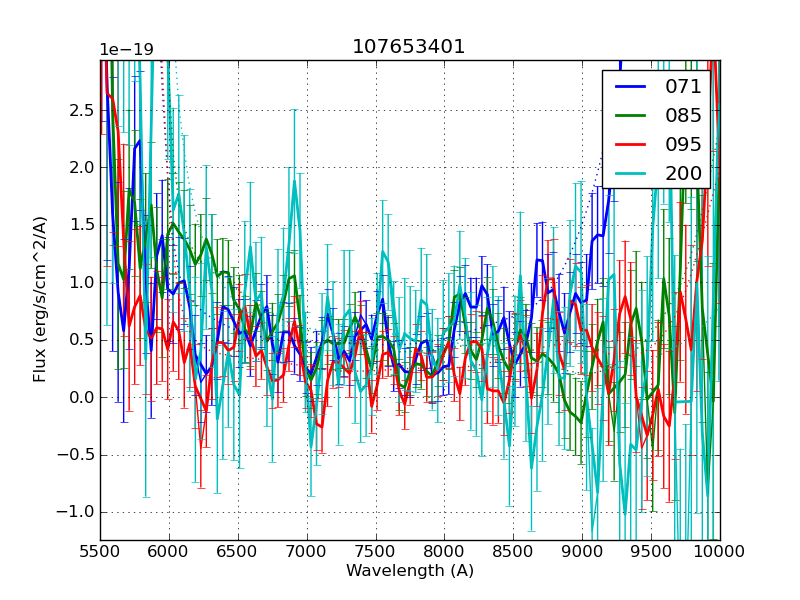Select the 095 legend entry label
The image size is (800, 600).
point(683,144)
